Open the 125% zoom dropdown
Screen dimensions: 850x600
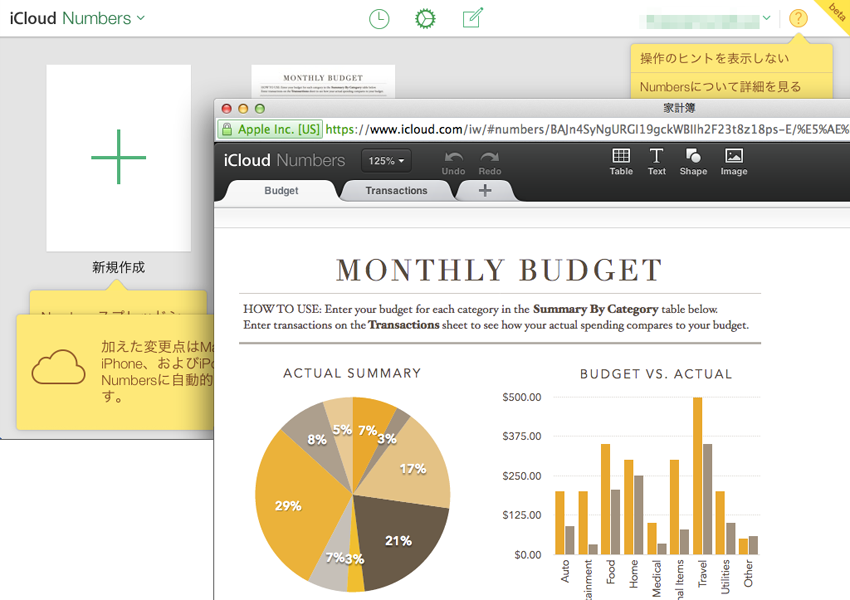pos(386,161)
